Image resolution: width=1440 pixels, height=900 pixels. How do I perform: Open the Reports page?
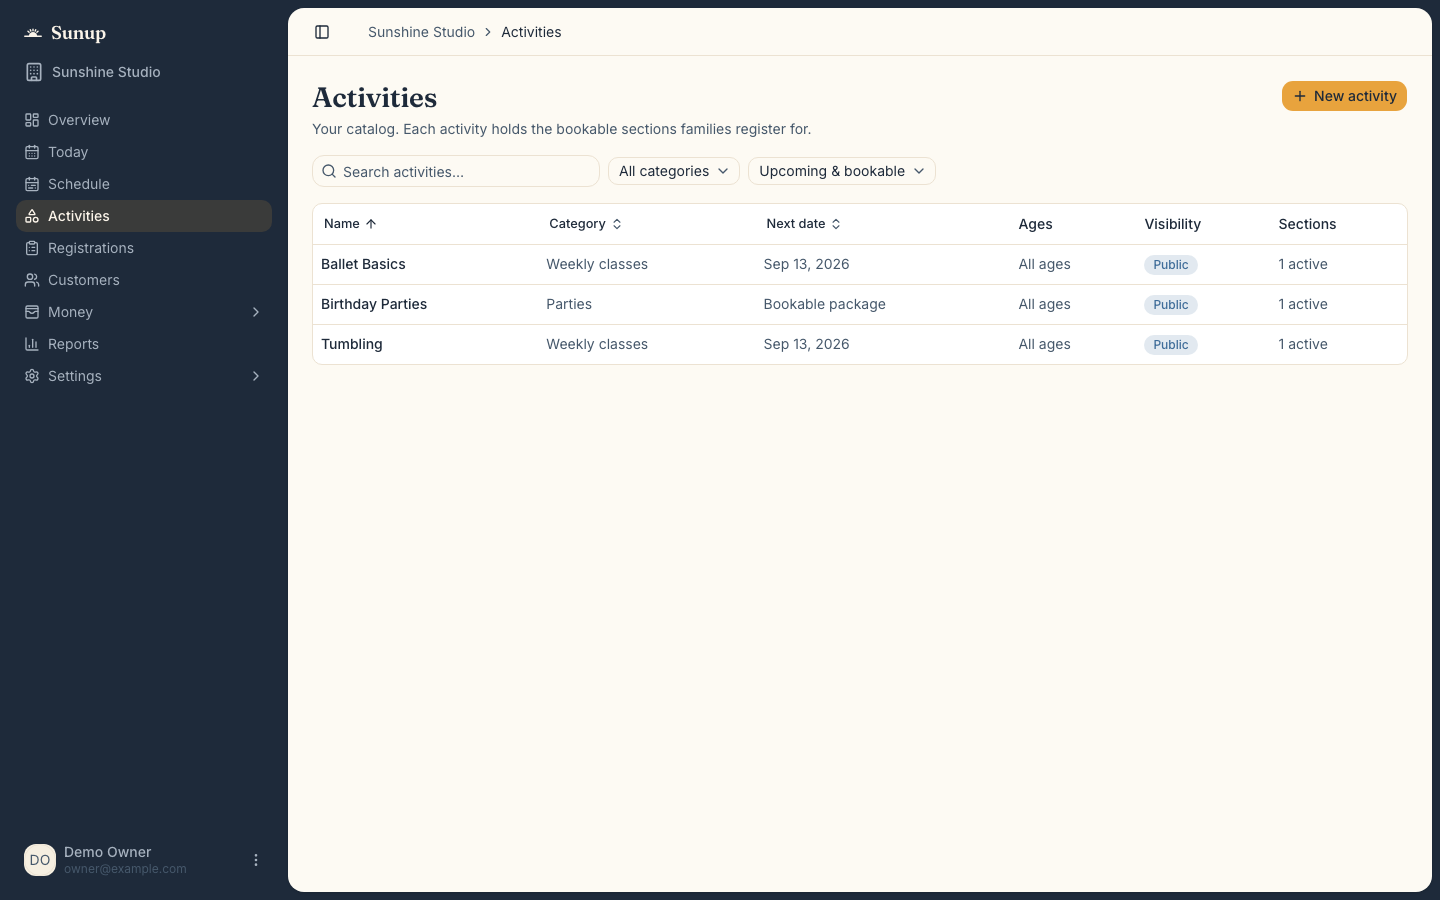(x=144, y=344)
